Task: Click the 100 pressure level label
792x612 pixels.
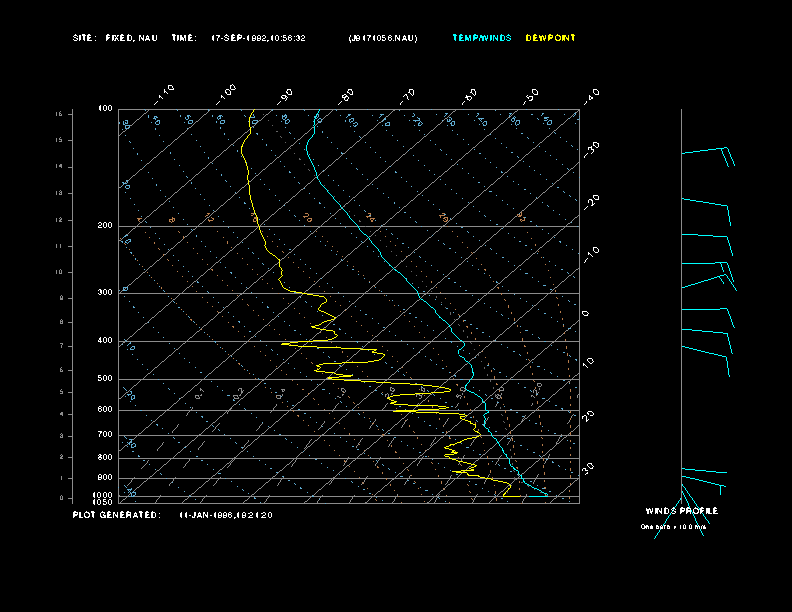Action: click(105, 109)
